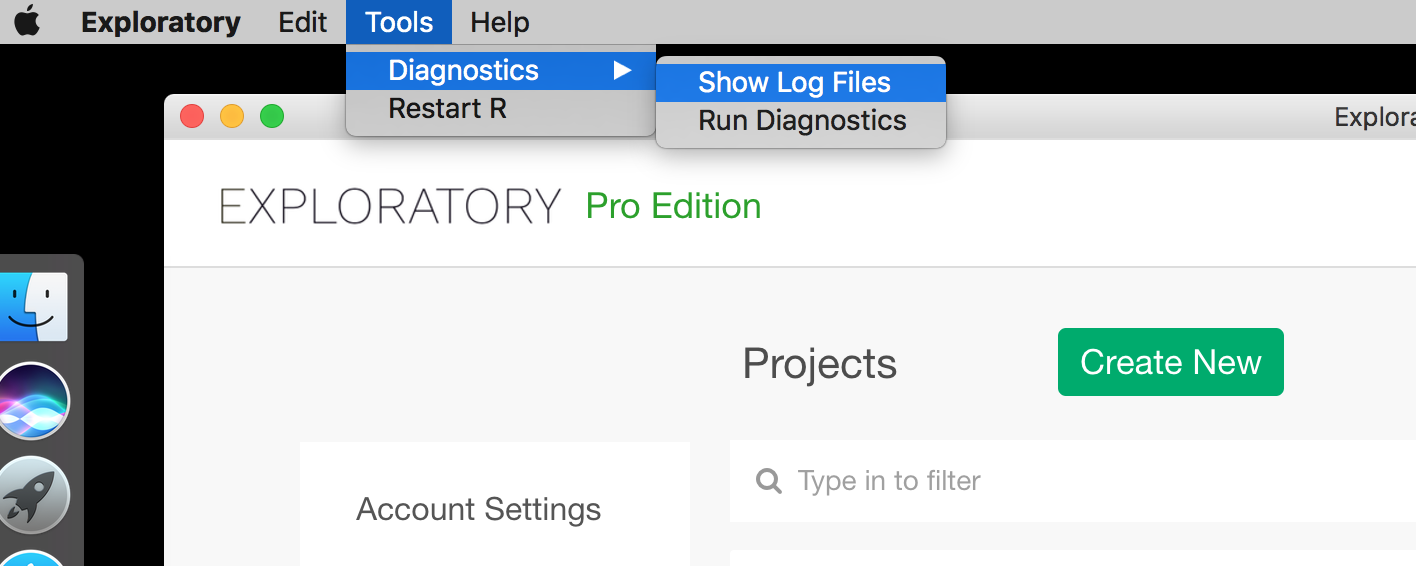Click the Pro Edition label

coord(673,206)
